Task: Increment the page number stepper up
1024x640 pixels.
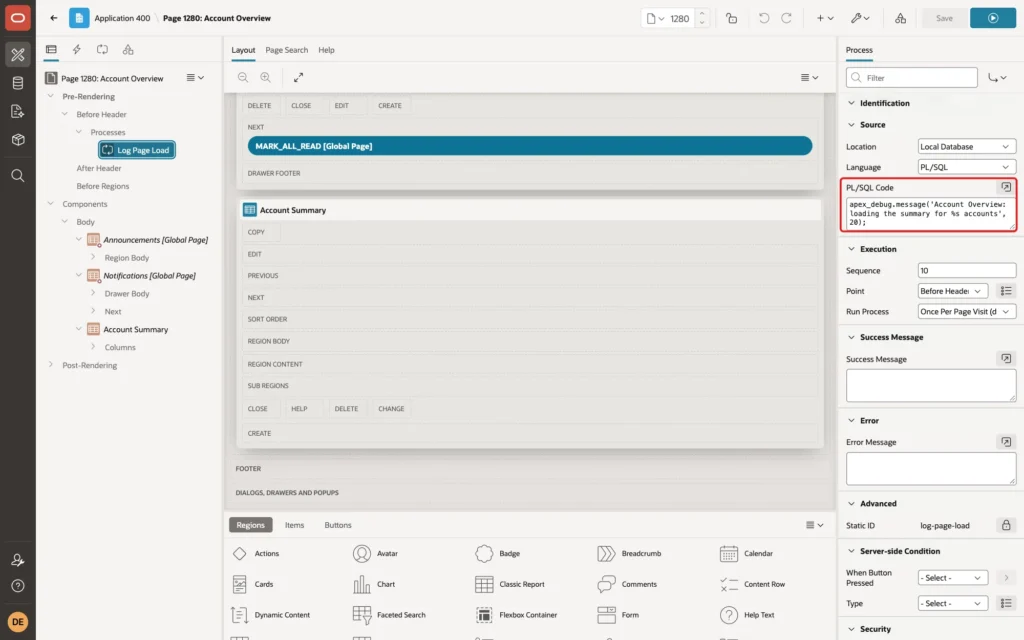Action: (x=702, y=13)
